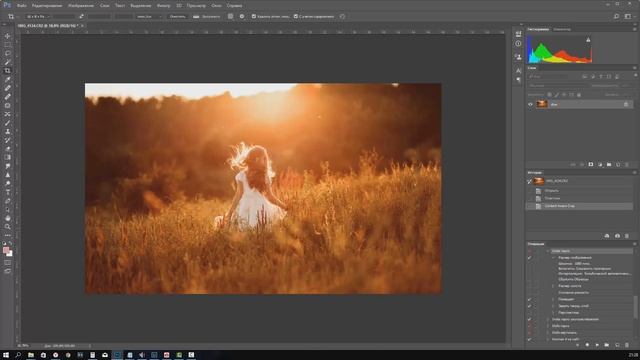The width and height of the screenshot is (640, 360).
Task: Create a new action set folder
Action: pyautogui.click(x=607, y=345)
